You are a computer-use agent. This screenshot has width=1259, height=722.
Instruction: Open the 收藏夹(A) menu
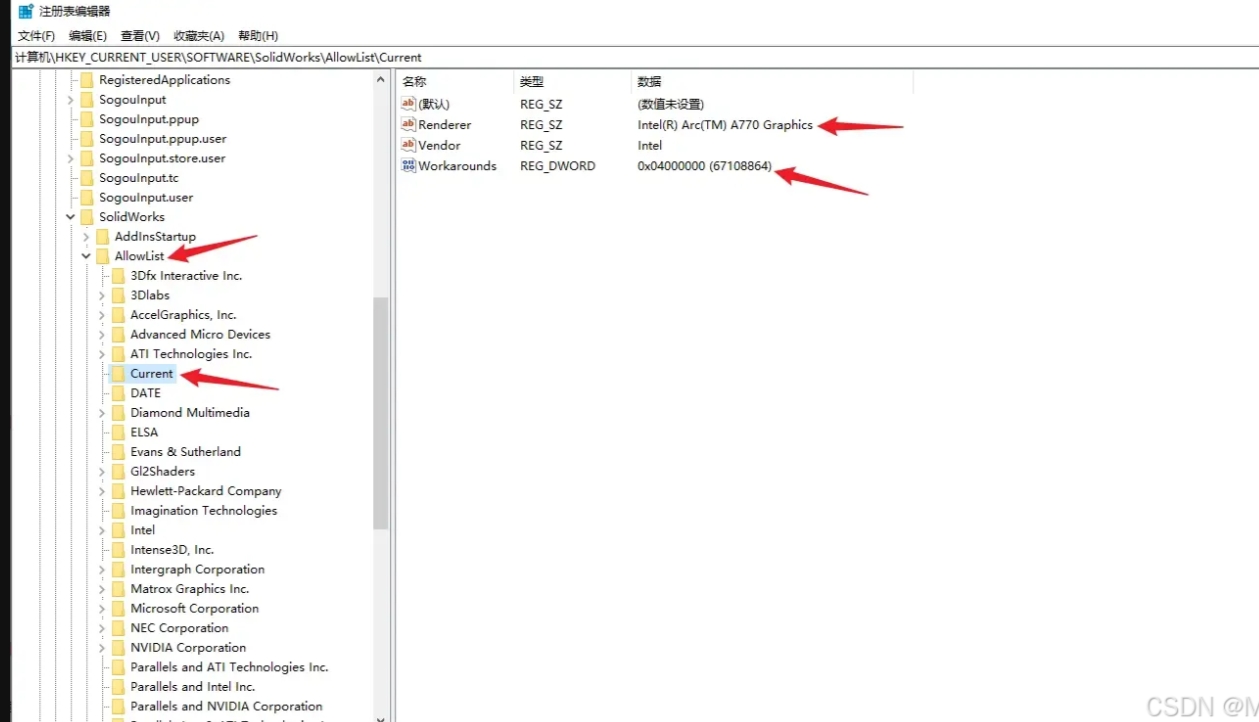[198, 36]
